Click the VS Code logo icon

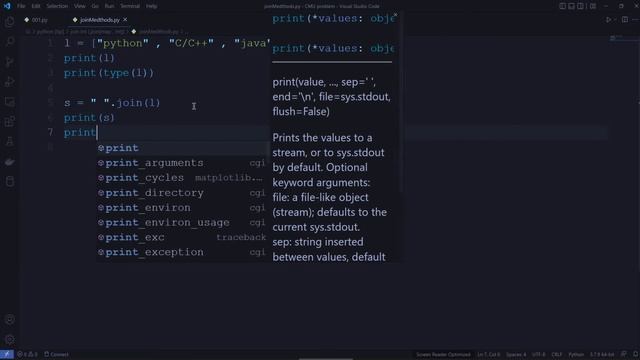pos(7,6)
